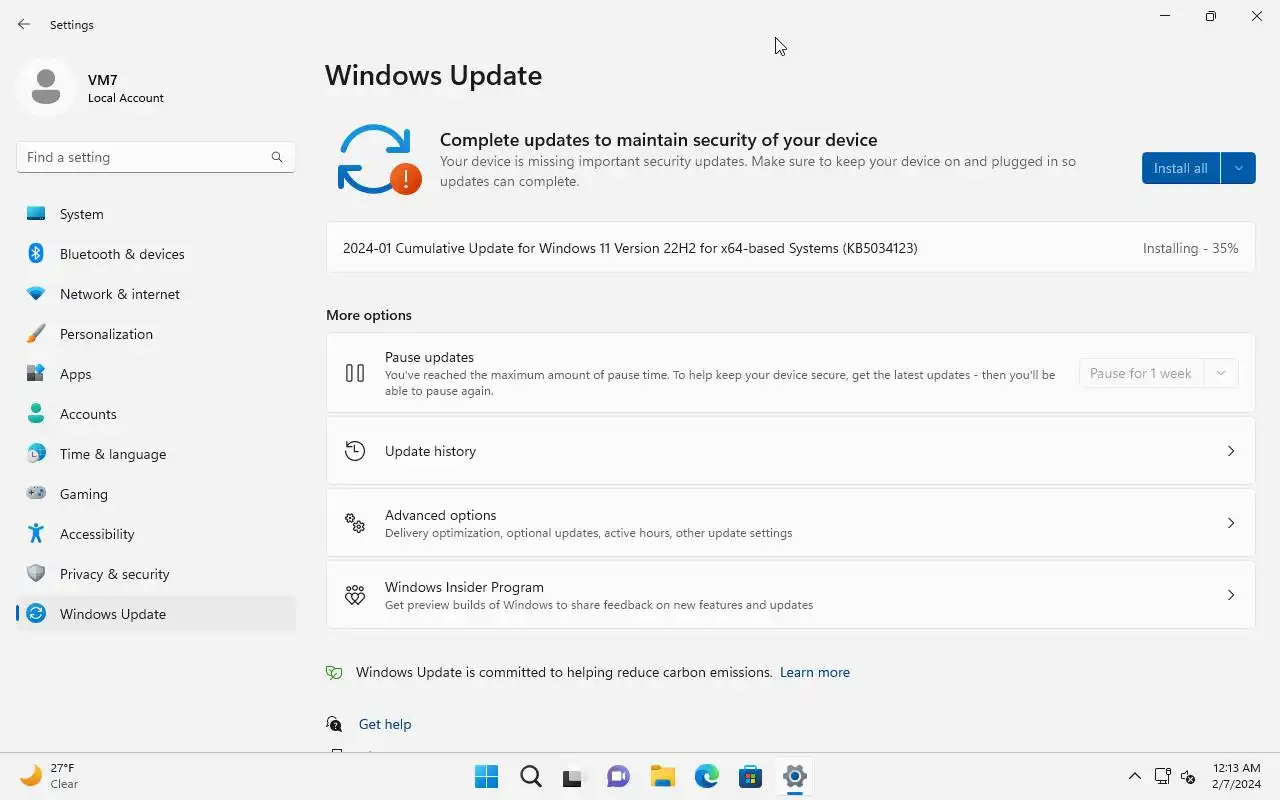Click the green leaf carbon emissions icon
Image resolution: width=1280 pixels, height=800 pixels.
(x=334, y=673)
